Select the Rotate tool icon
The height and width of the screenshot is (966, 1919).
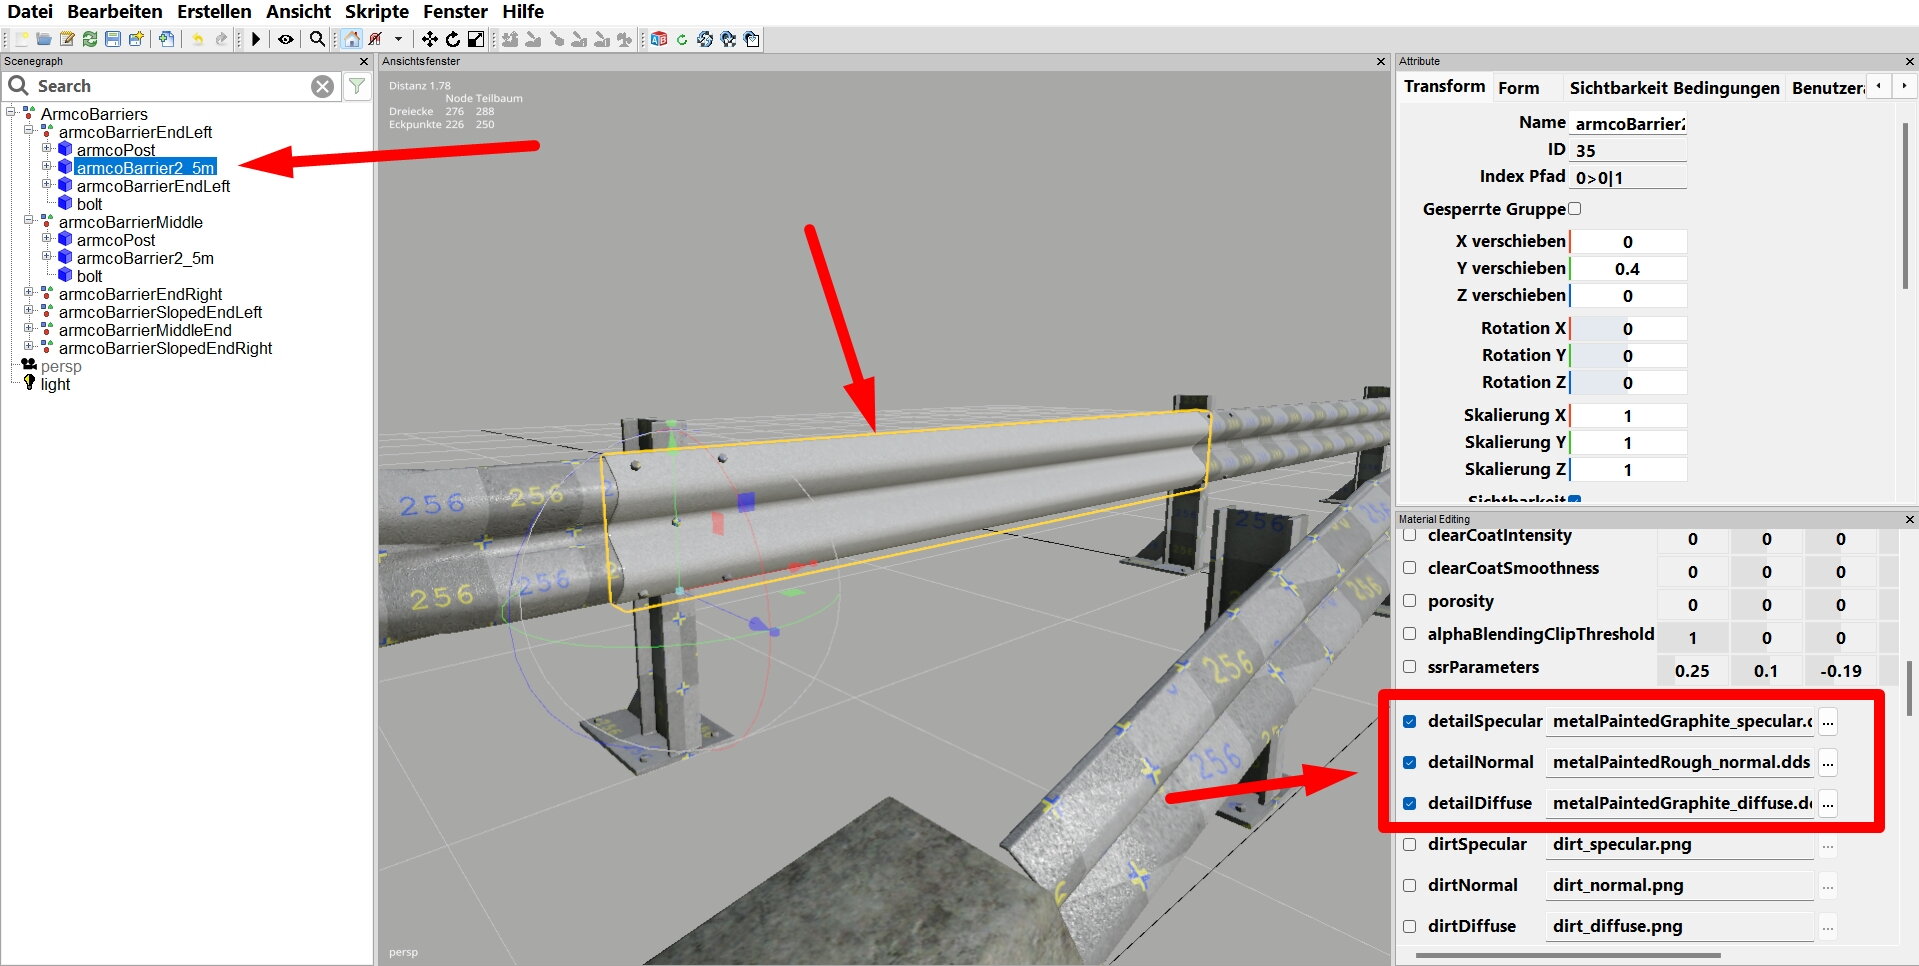(453, 39)
